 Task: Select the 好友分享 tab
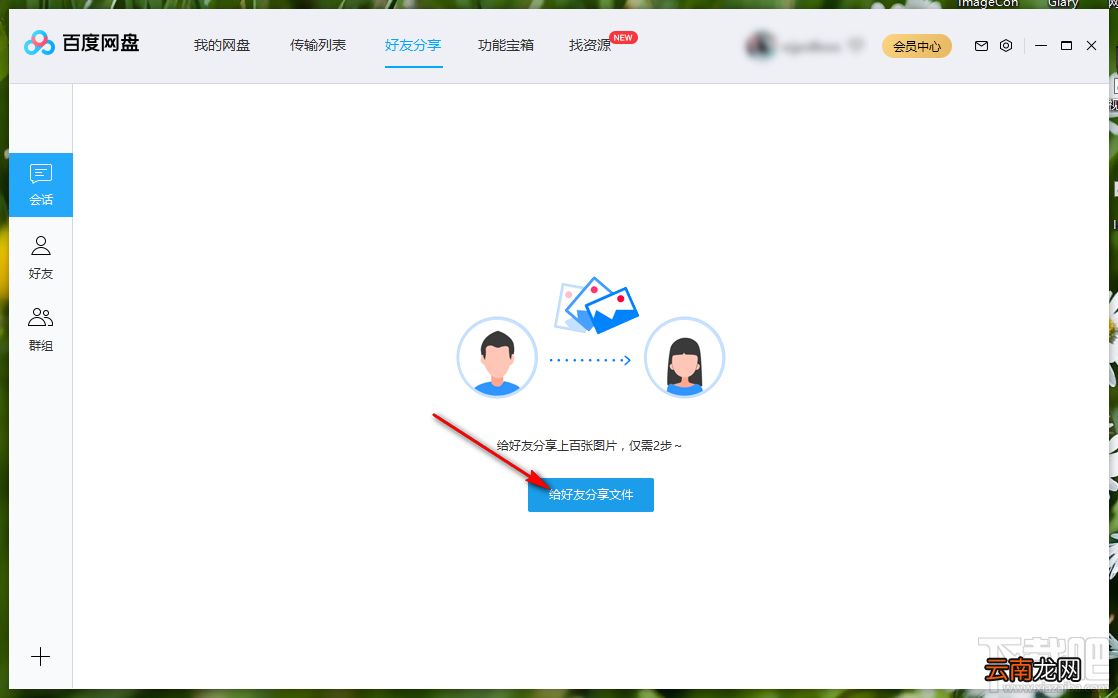click(414, 45)
